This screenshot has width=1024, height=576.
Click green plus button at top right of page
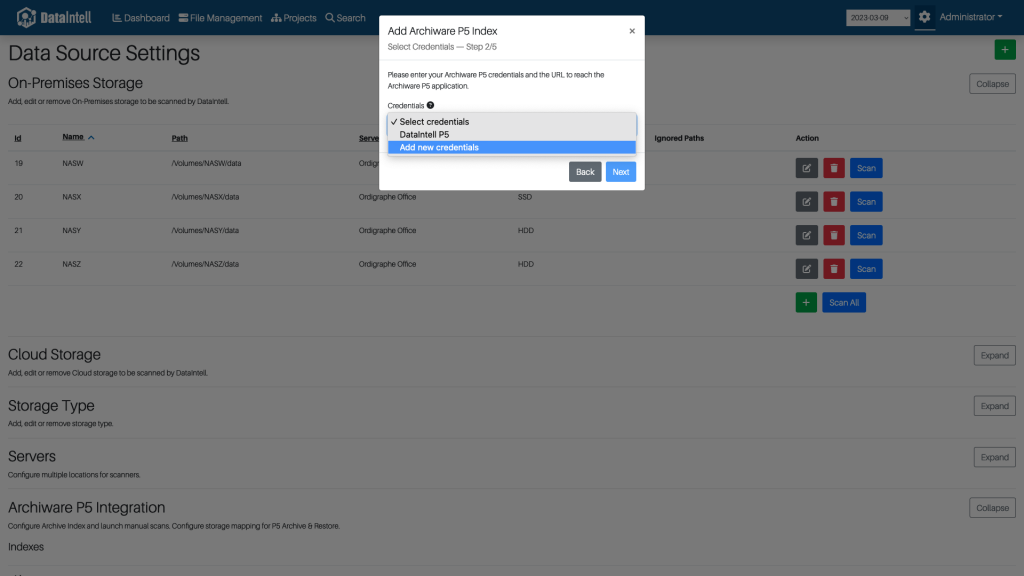coord(1005,50)
